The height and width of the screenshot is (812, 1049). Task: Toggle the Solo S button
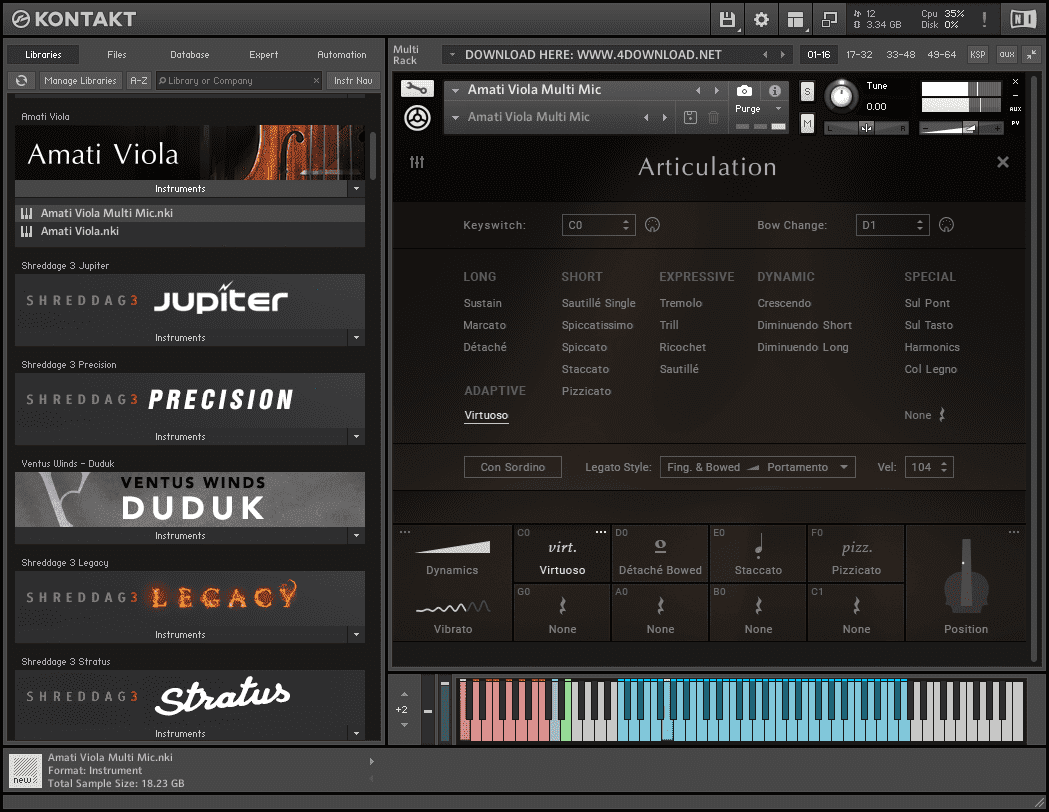click(x=807, y=92)
